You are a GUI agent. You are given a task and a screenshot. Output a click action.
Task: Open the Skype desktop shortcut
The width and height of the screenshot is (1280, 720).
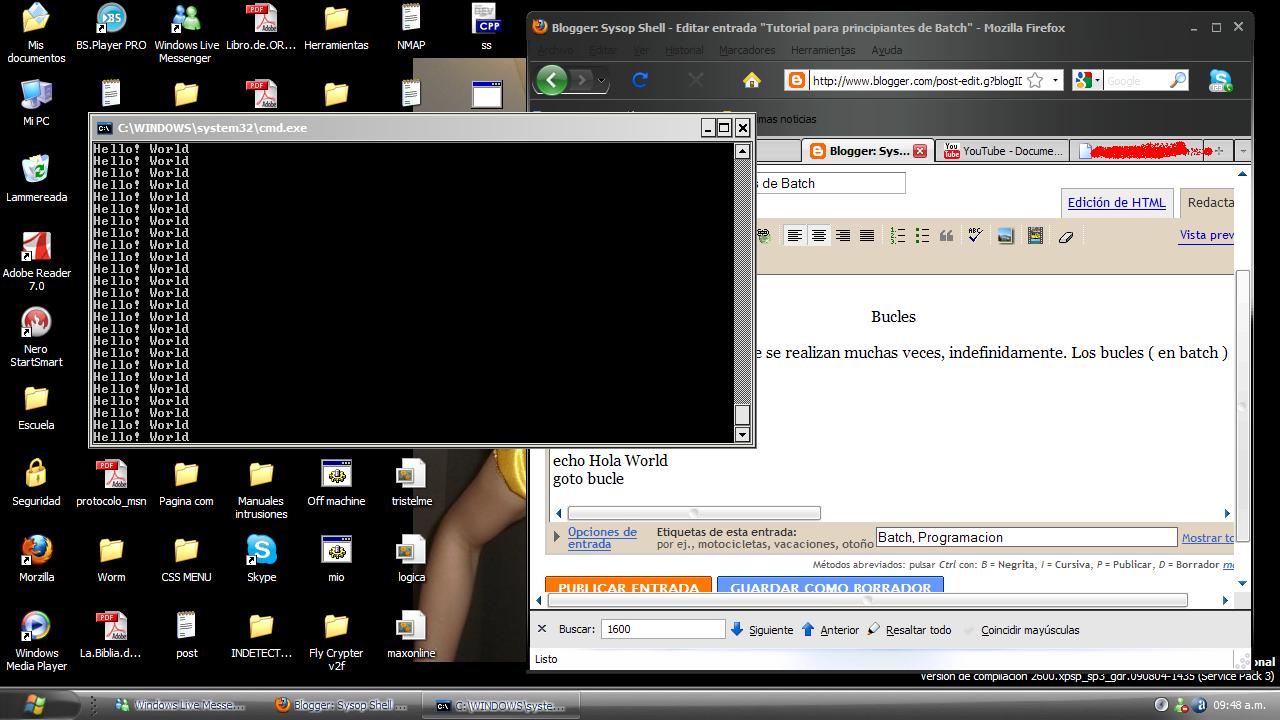point(261,558)
